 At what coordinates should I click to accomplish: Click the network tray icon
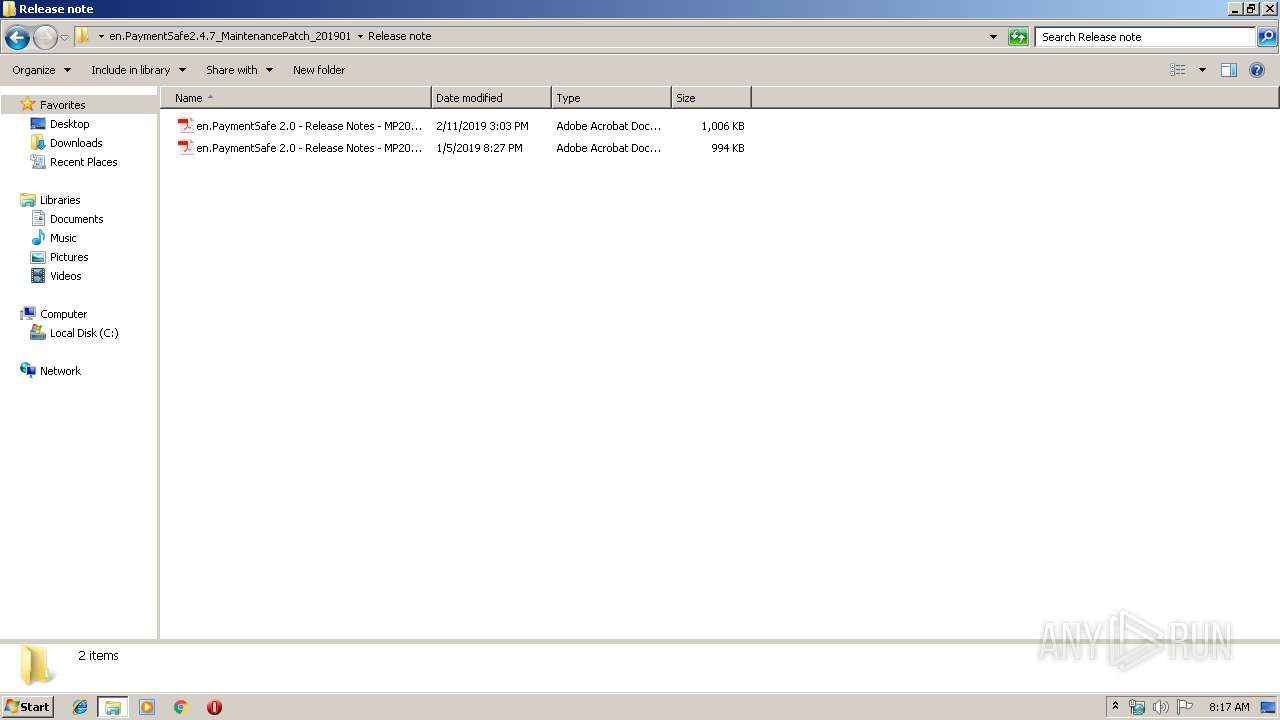(x=1137, y=707)
